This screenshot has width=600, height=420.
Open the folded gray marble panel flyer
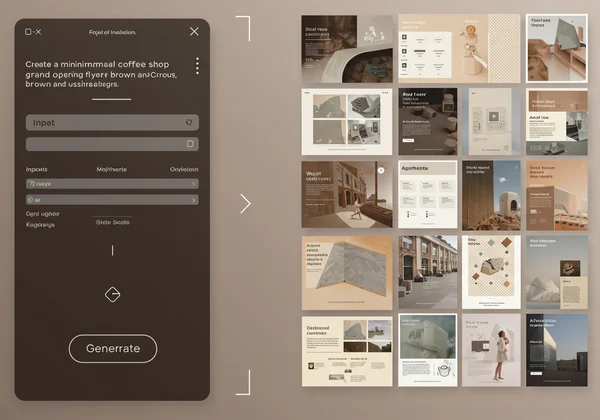347,273
